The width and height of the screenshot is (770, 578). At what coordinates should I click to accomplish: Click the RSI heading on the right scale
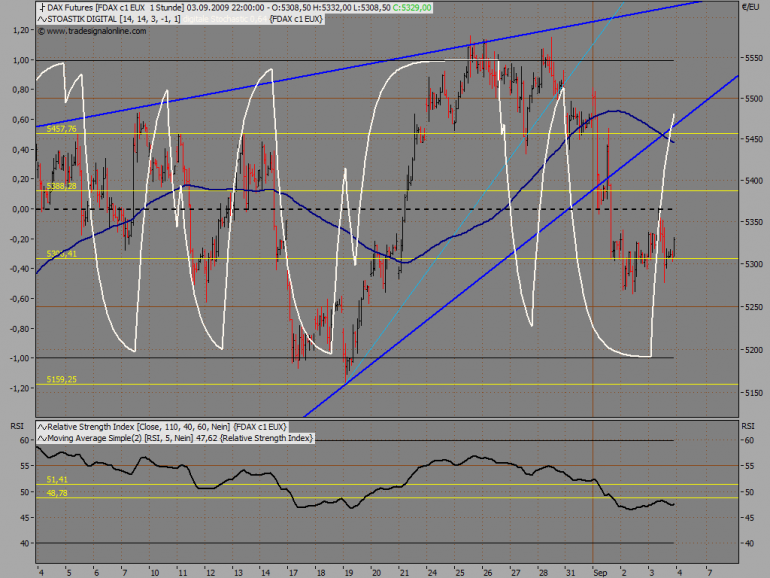[748, 426]
